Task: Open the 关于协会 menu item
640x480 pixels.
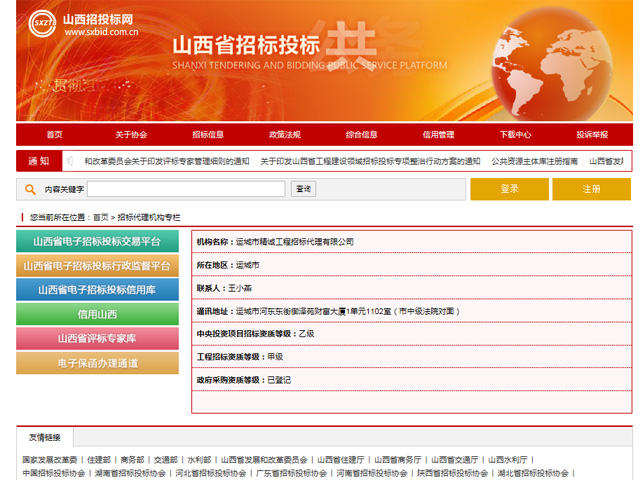Action: pos(130,135)
